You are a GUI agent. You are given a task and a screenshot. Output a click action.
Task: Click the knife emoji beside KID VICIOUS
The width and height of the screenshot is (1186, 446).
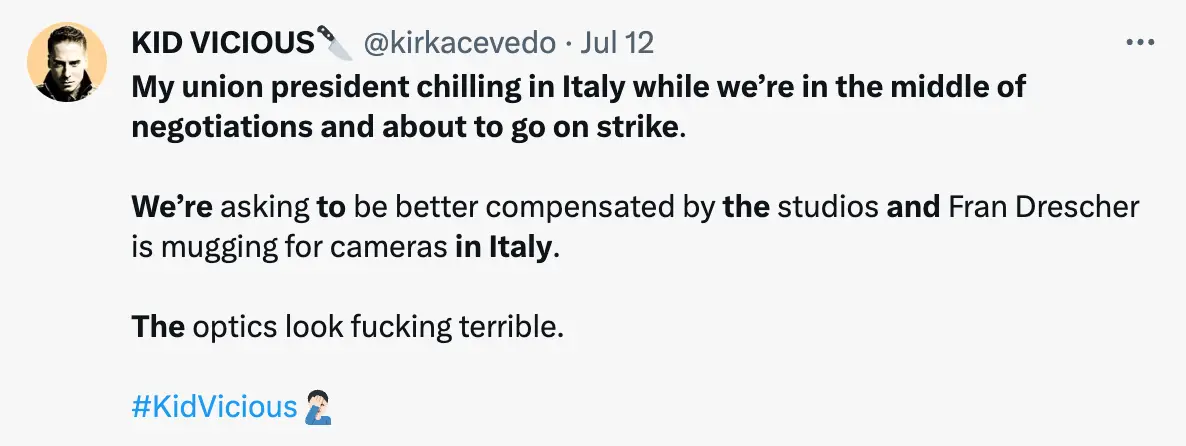coord(334,43)
